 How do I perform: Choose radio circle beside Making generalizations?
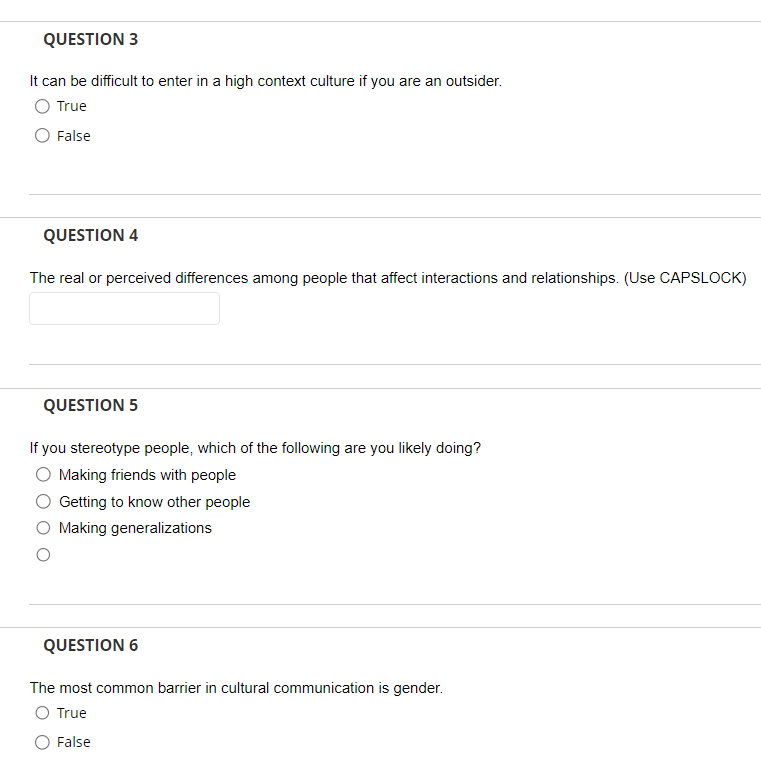coord(43,528)
